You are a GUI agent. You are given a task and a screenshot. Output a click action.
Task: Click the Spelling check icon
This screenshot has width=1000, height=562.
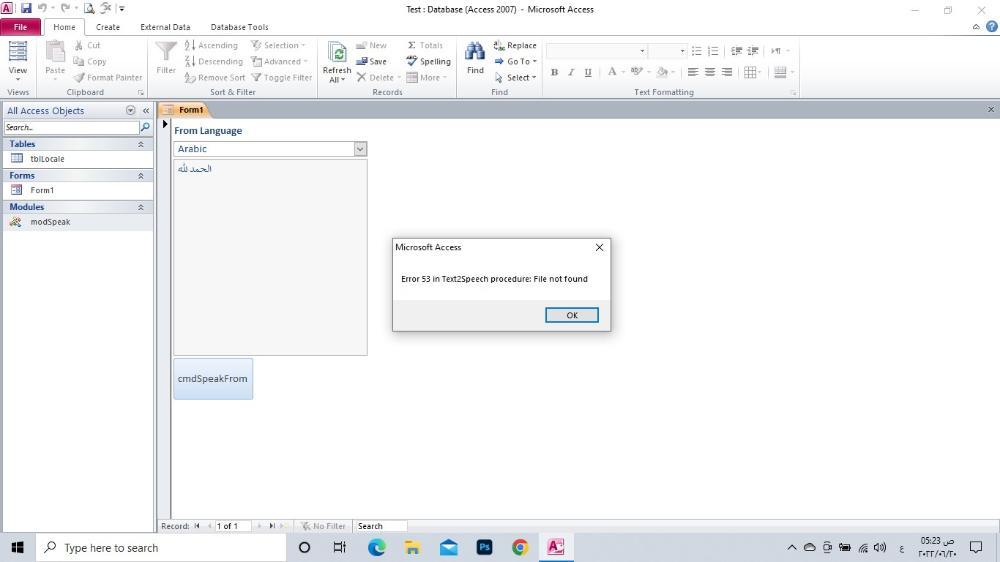tap(412, 61)
